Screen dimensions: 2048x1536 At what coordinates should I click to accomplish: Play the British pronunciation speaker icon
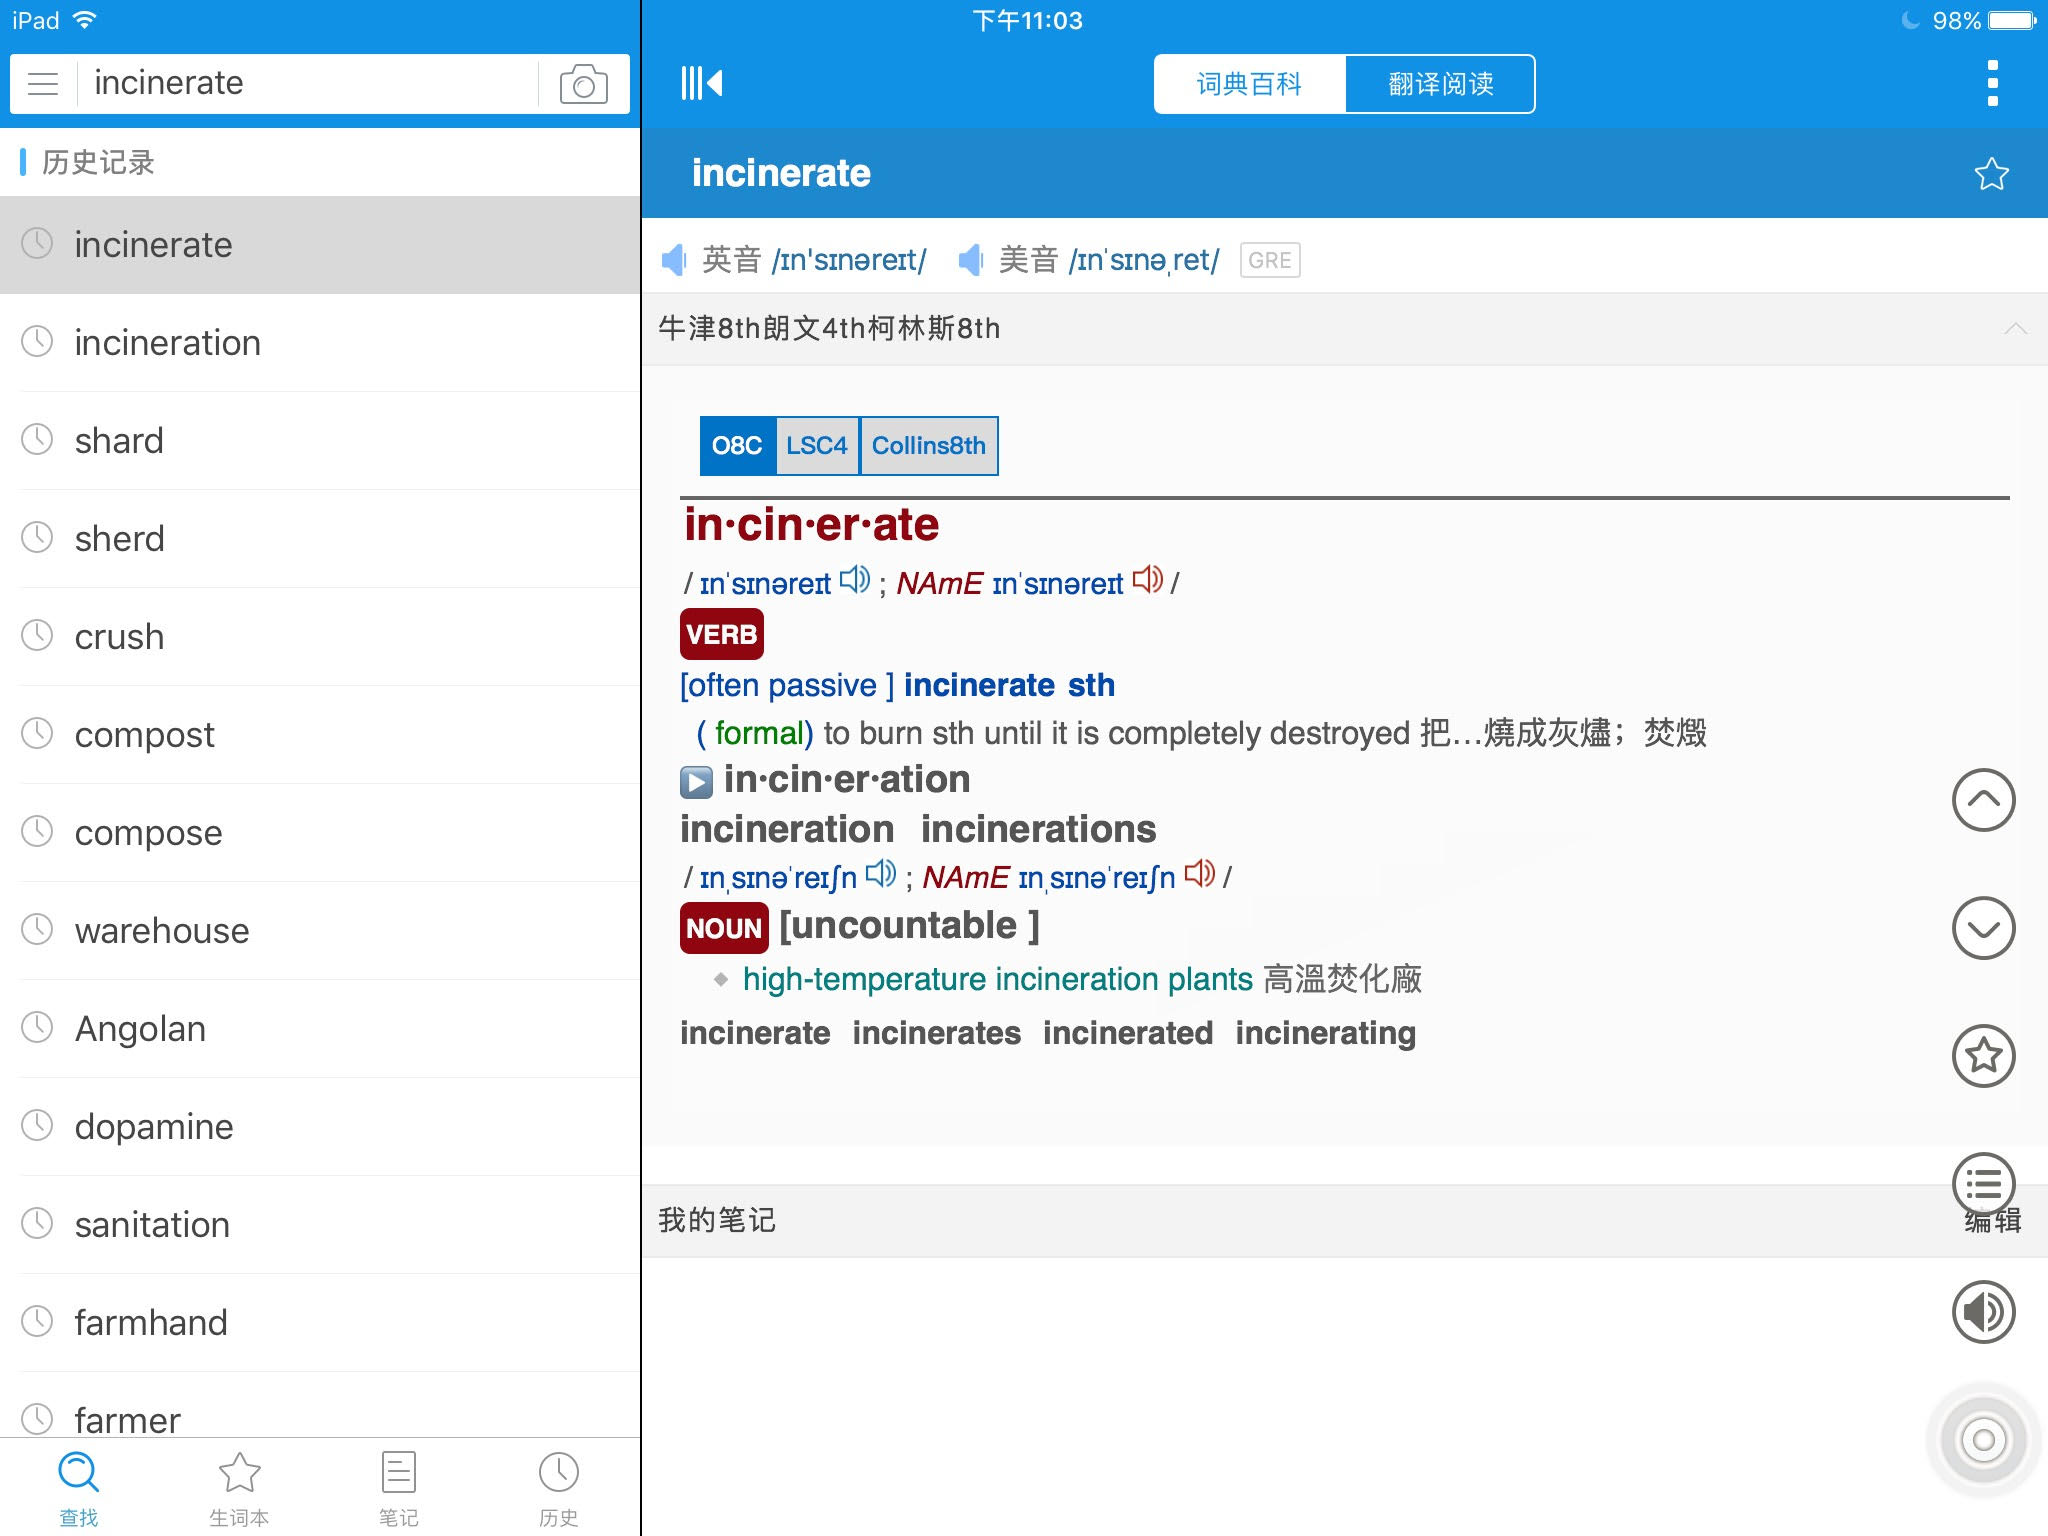tap(674, 259)
